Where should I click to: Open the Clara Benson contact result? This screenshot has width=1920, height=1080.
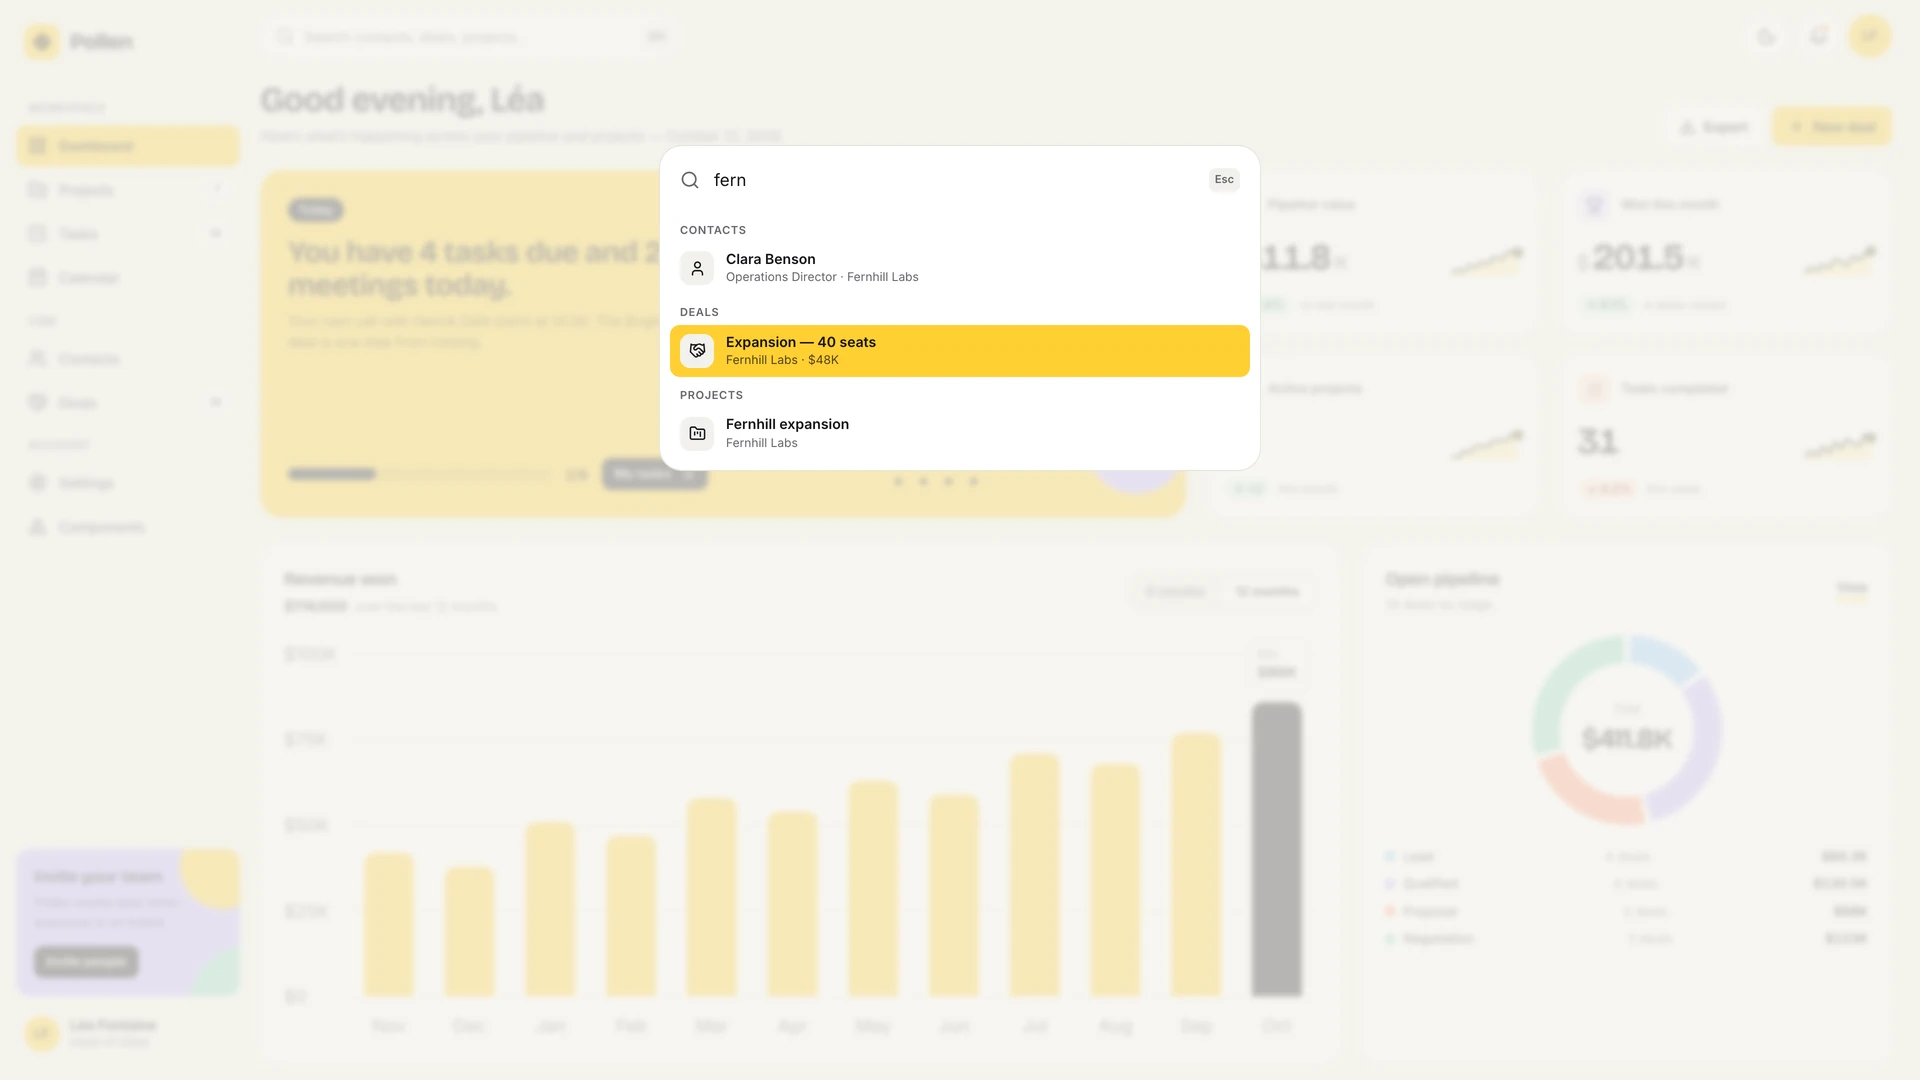click(960, 268)
